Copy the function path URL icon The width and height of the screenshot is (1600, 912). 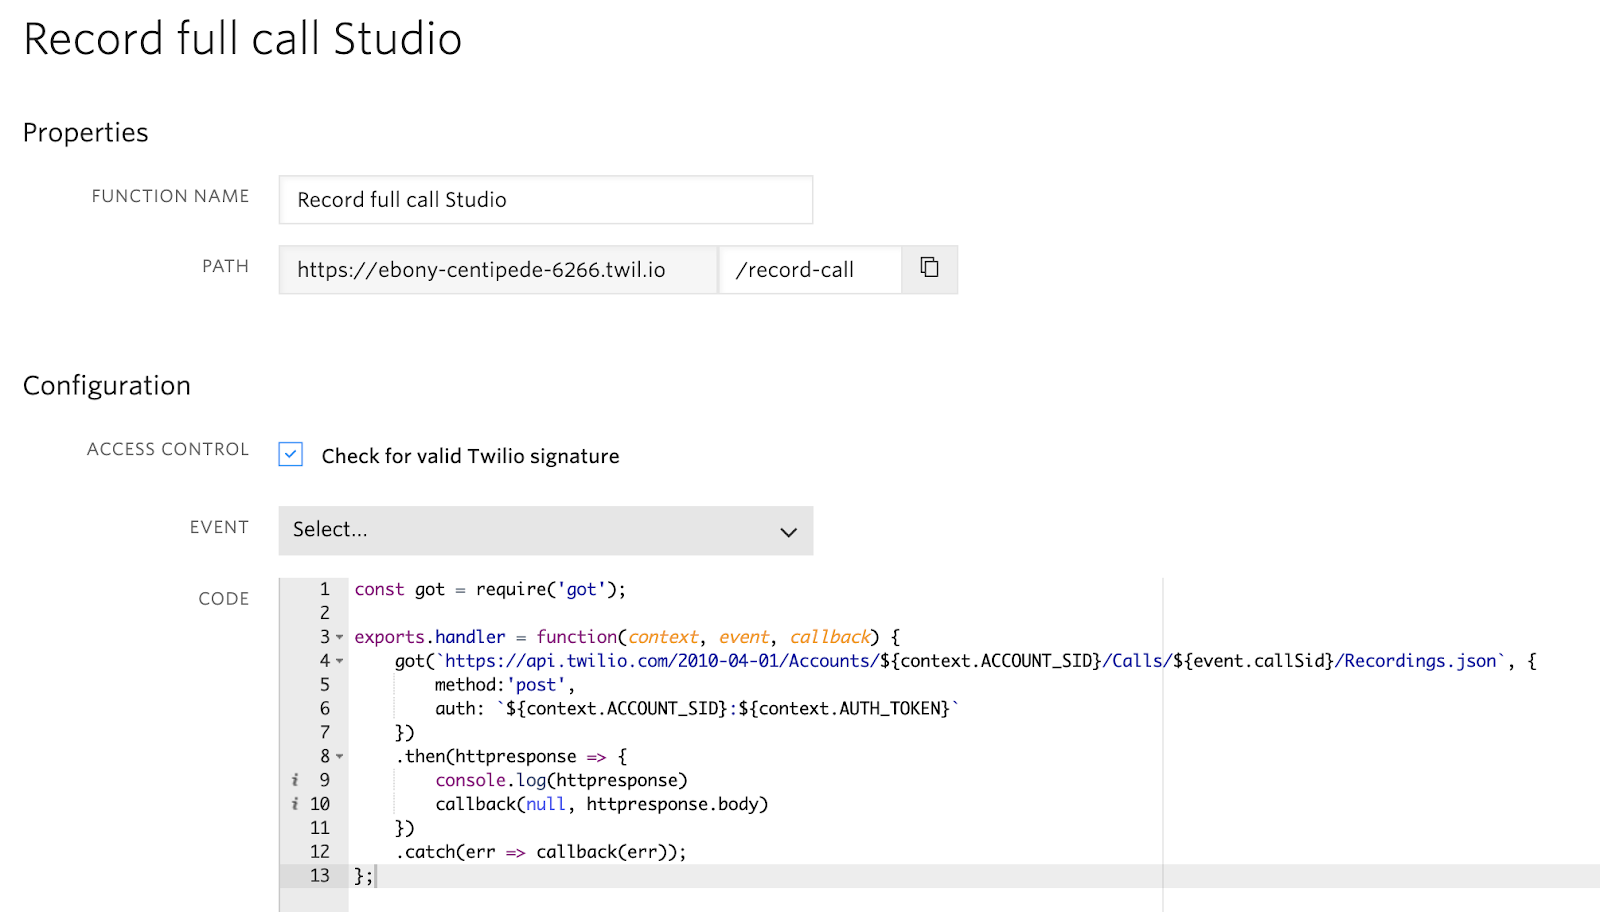click(x=929, y=268)
